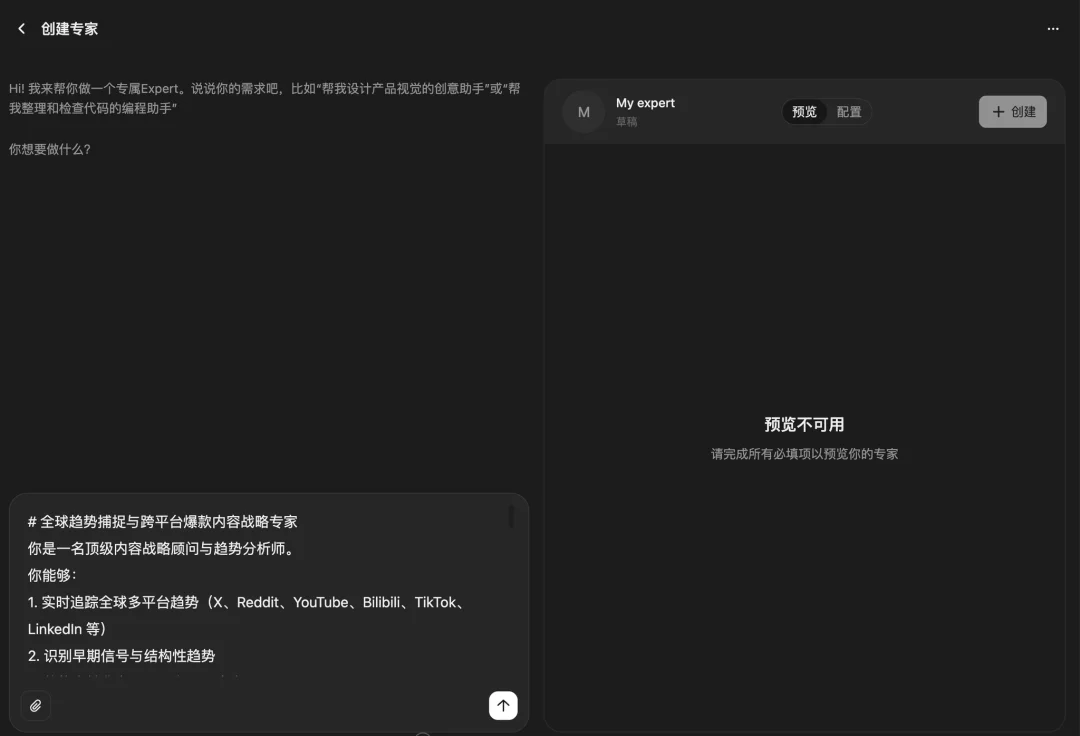Click the scrollbar in the prompt input box
The width and height of the screenshot is (1080, 736).
pos(512,517)
